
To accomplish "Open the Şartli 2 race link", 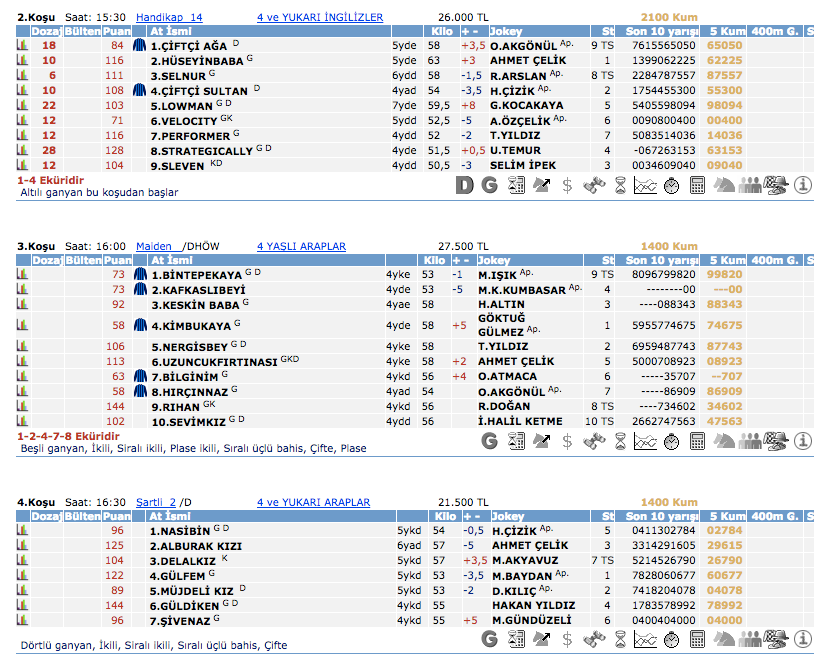I will 158,502.
